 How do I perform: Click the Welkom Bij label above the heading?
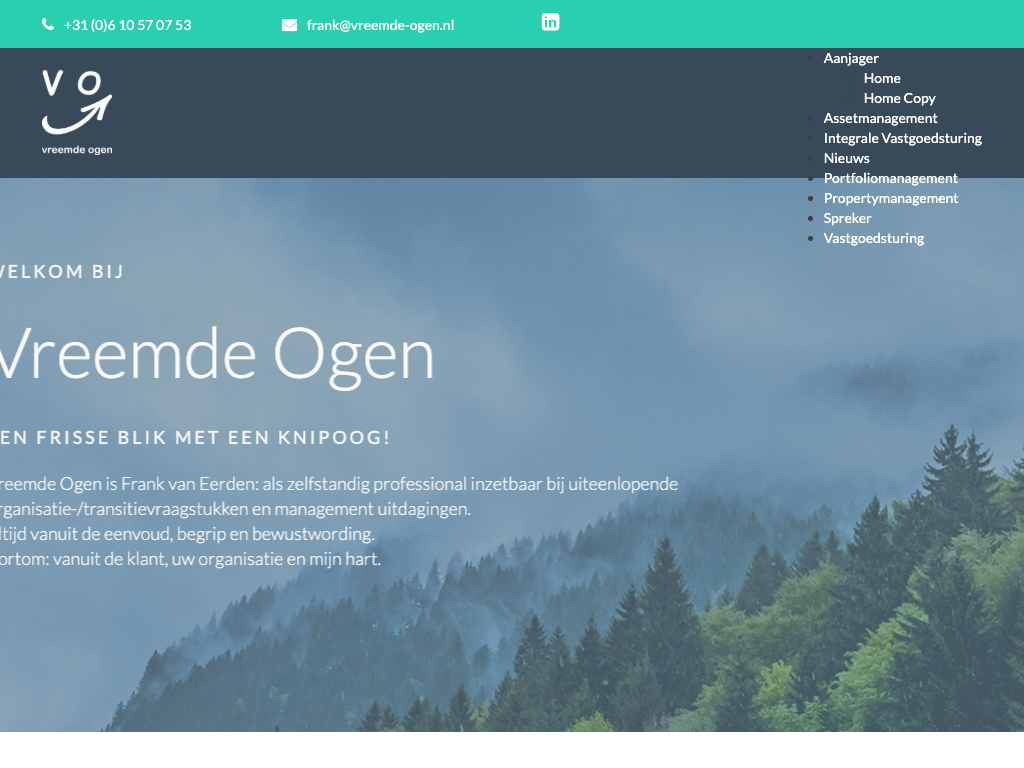point(62,271)
